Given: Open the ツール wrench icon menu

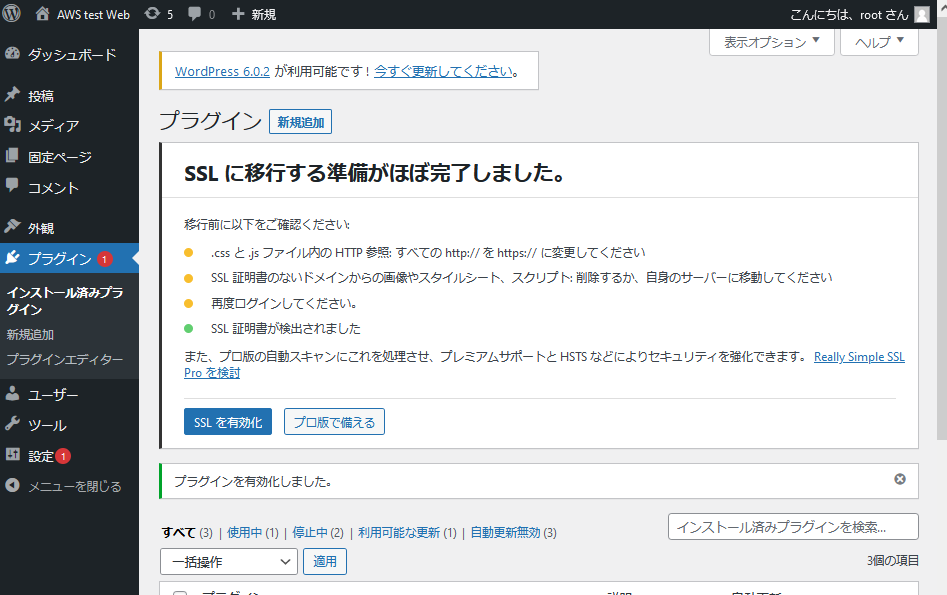Looking at the screenshot, I should point(12,424).
